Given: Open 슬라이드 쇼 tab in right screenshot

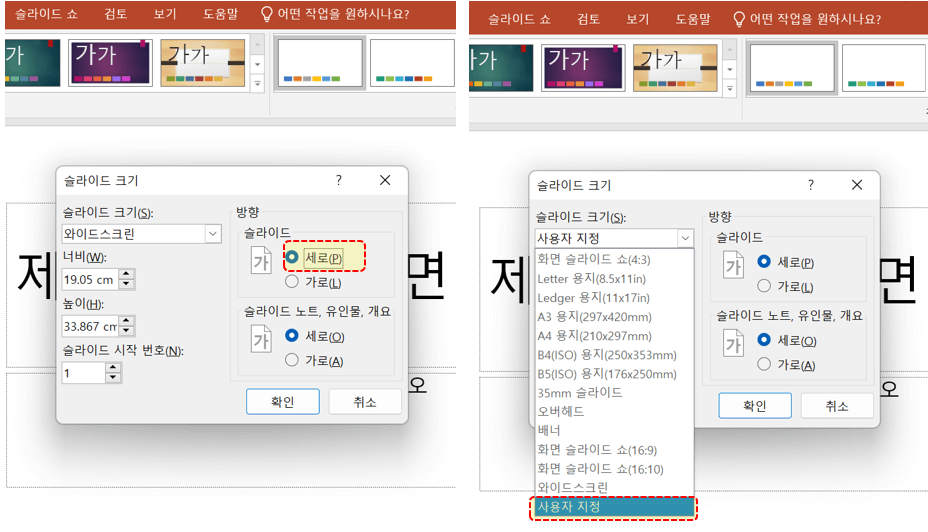Looking at the screenshot, I should pos(519,20).
